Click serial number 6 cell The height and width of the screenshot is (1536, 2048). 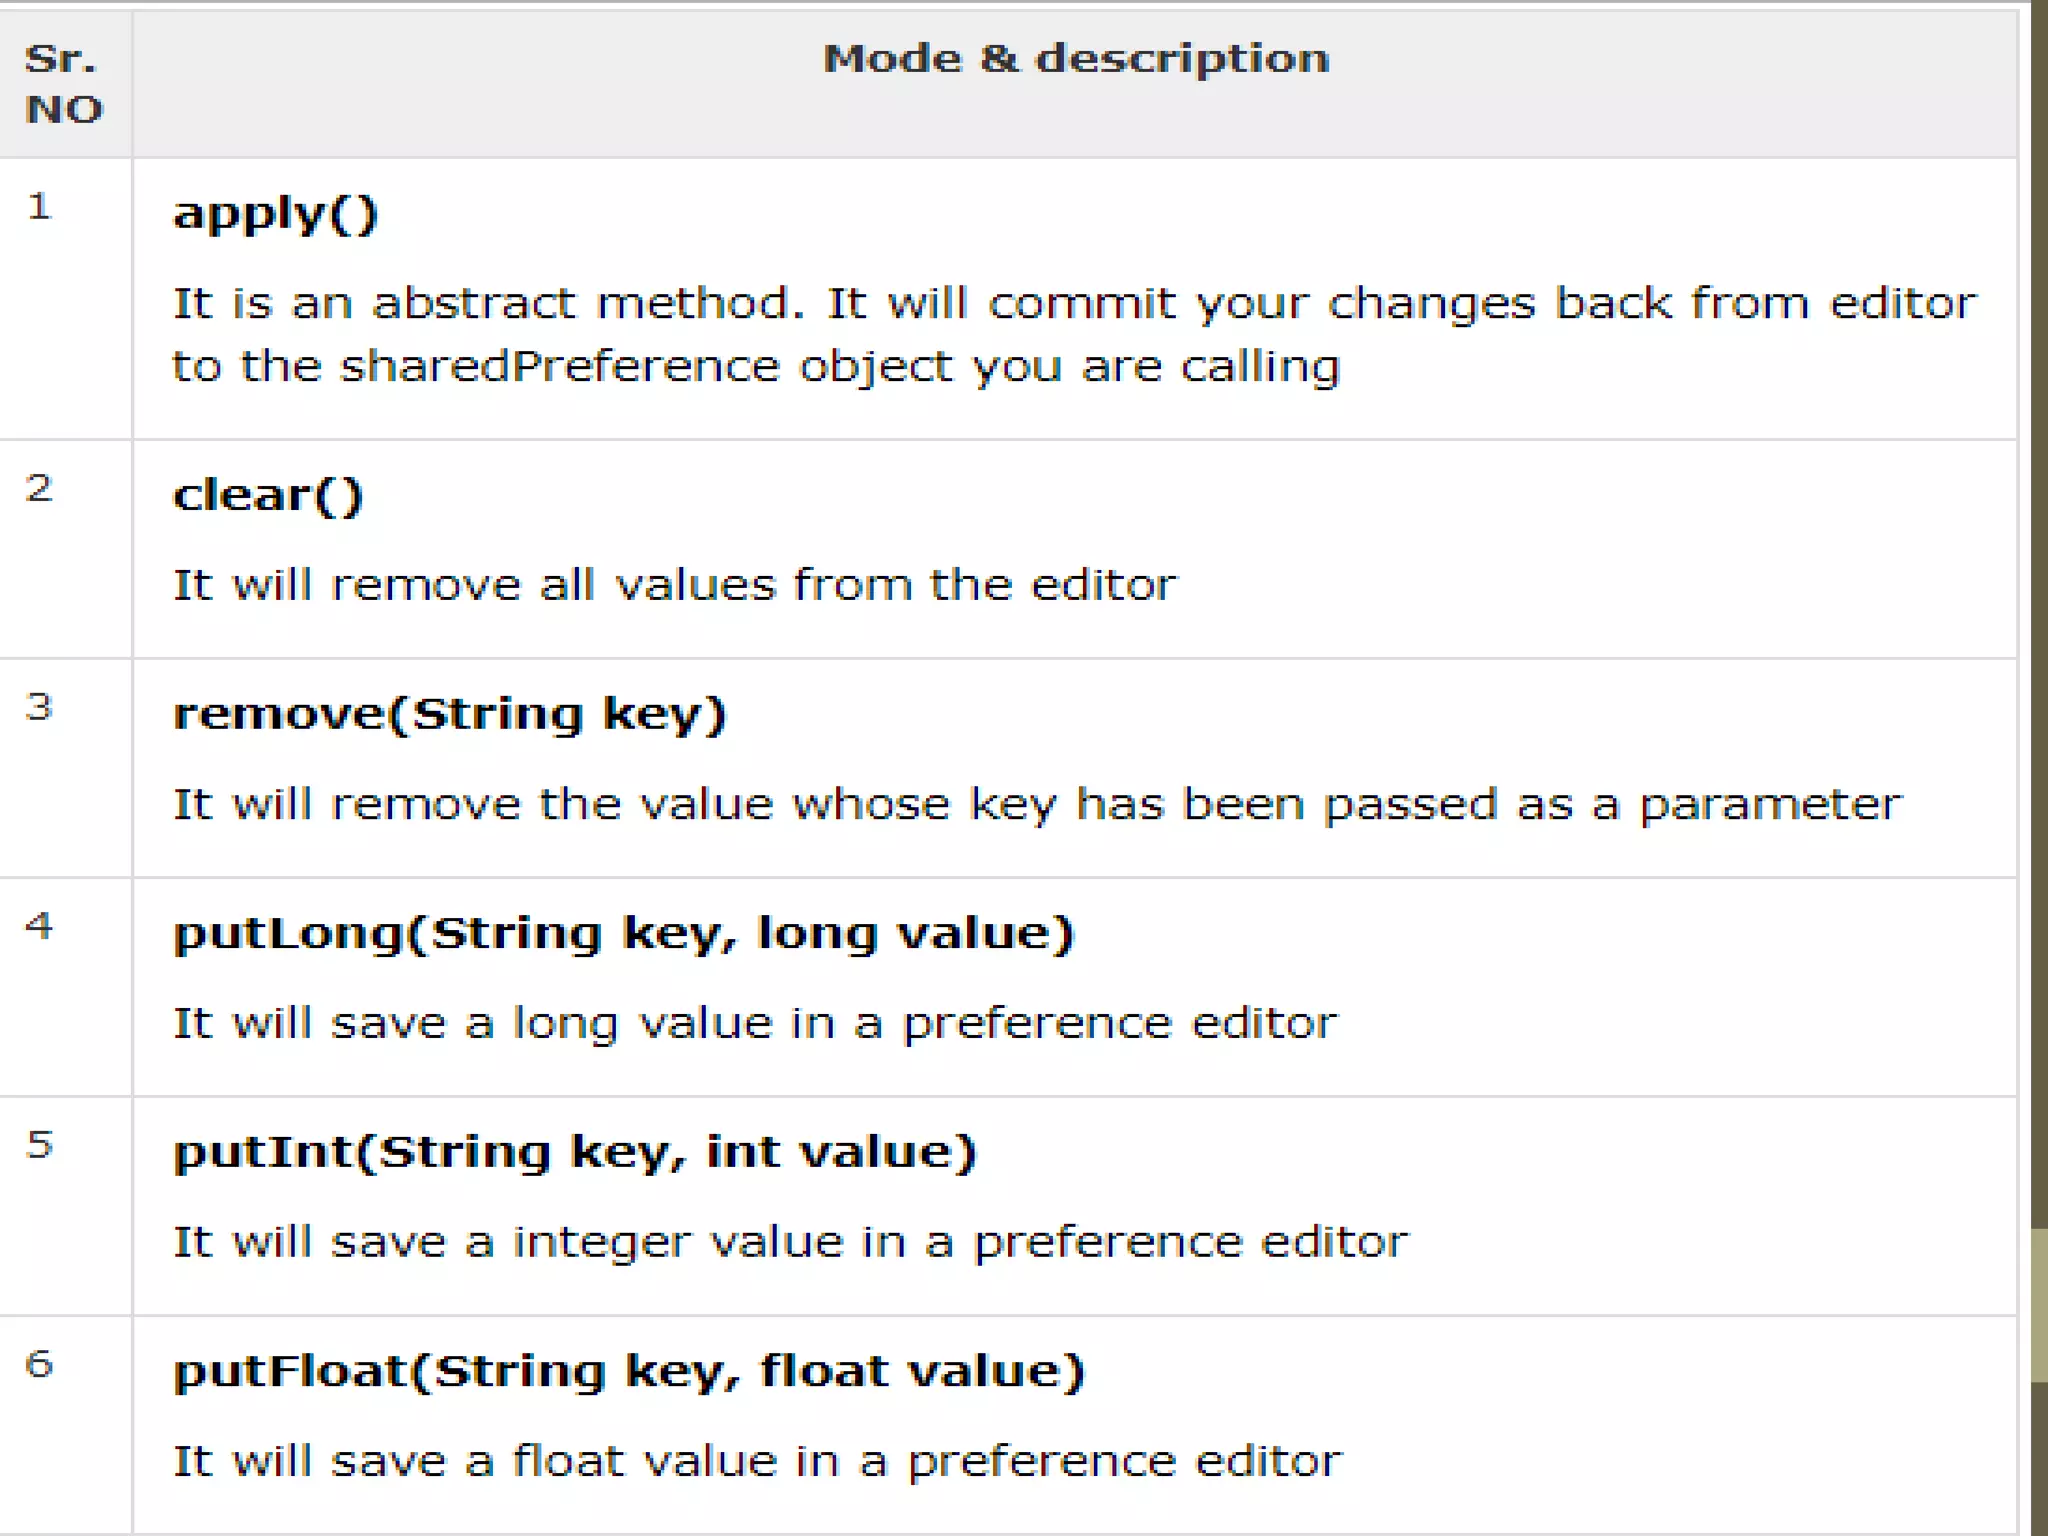[x=39, y=1365]
